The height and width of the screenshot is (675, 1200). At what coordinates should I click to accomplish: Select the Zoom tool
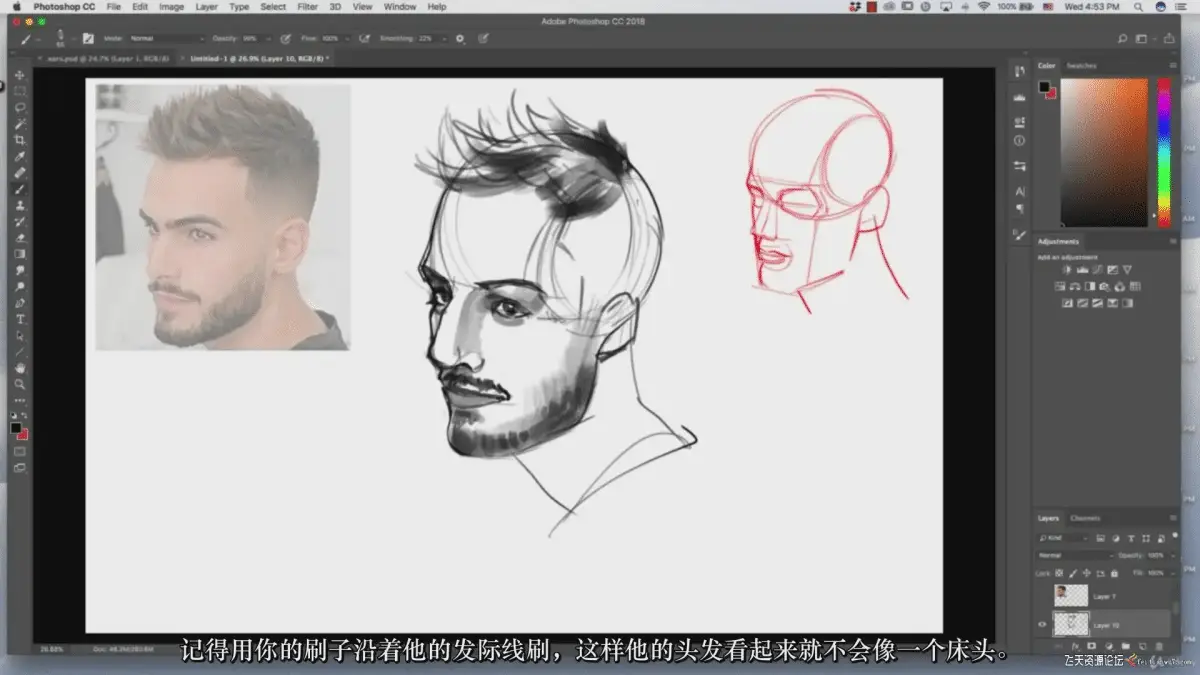20,384
